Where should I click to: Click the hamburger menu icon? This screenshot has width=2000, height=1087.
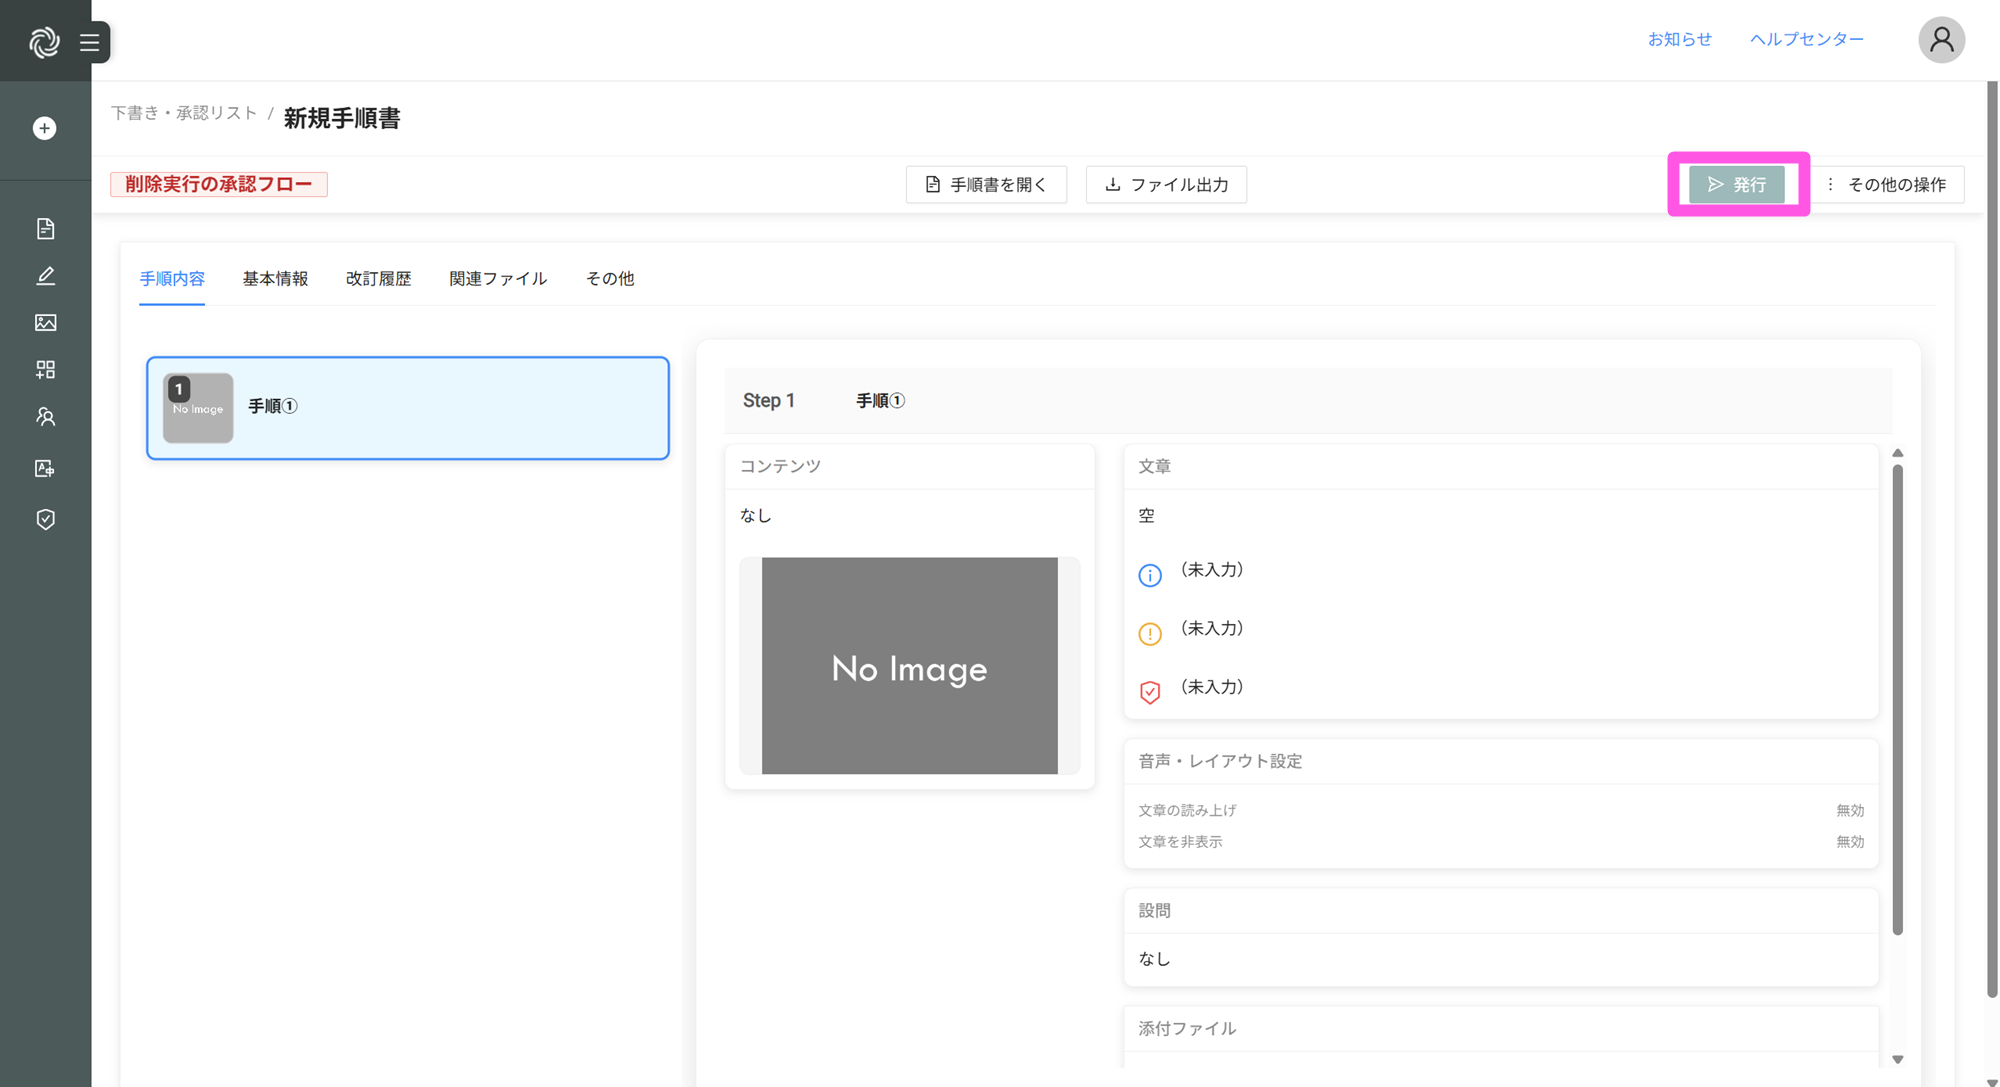pyautogui.click(x=90, y=42)
